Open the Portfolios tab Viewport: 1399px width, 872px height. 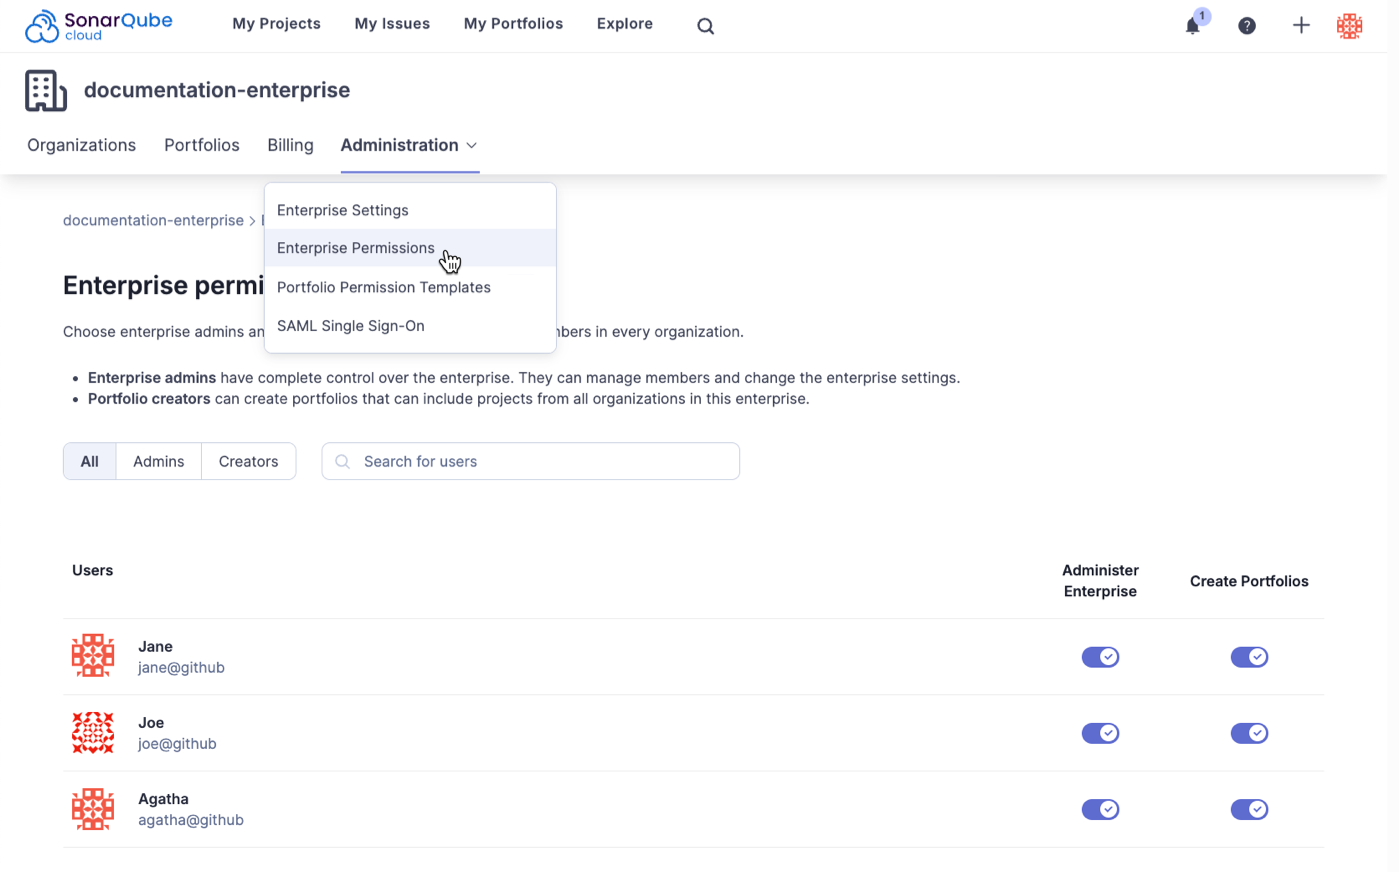tap(201, 145)
